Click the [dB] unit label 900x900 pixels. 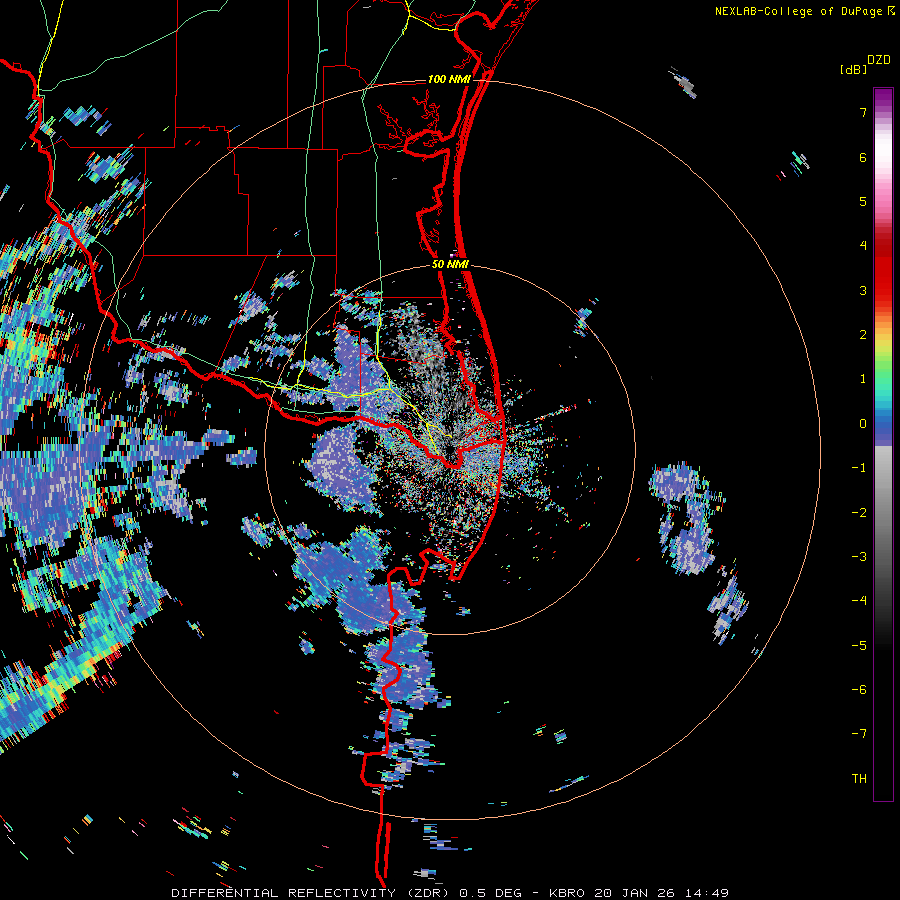(x=853, y=69)
